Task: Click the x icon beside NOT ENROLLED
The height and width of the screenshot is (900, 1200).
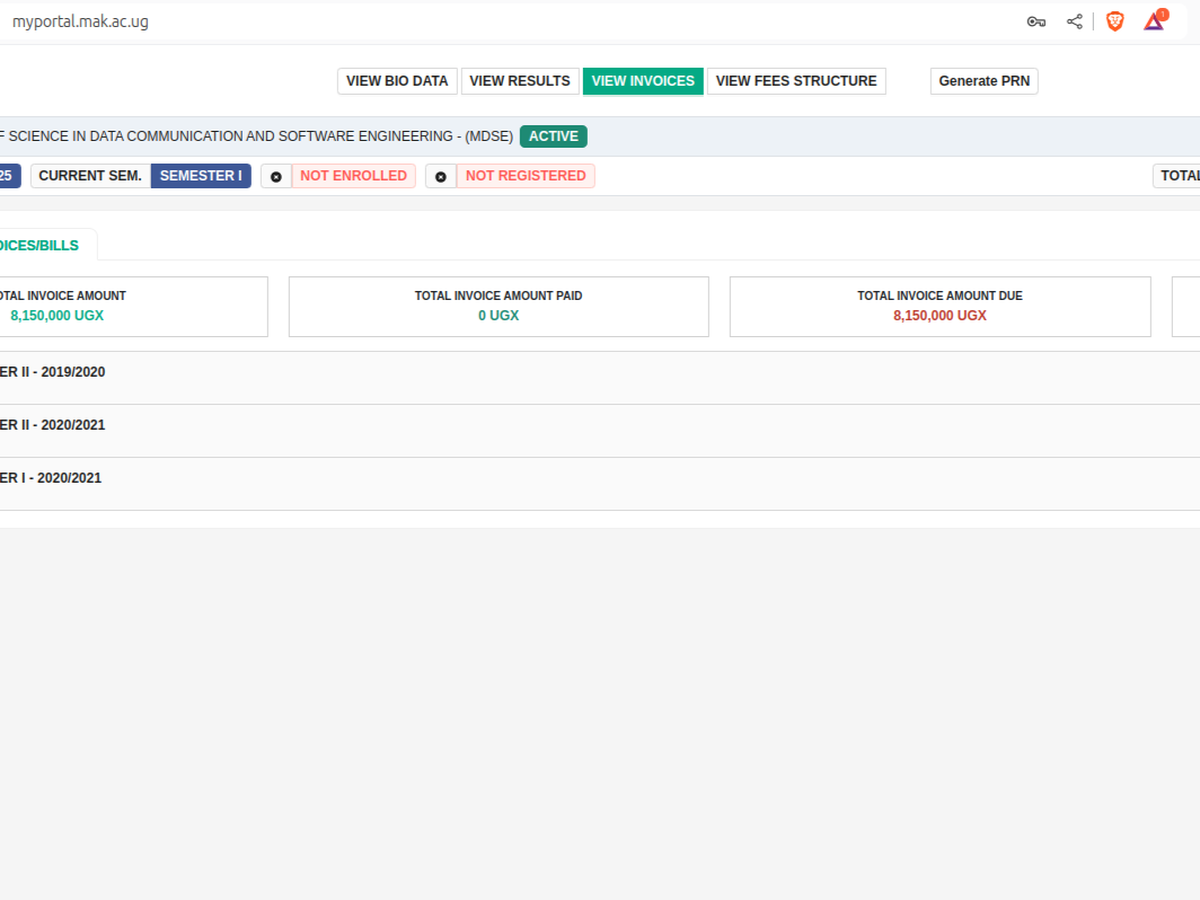Action: (x=276, y=176)
